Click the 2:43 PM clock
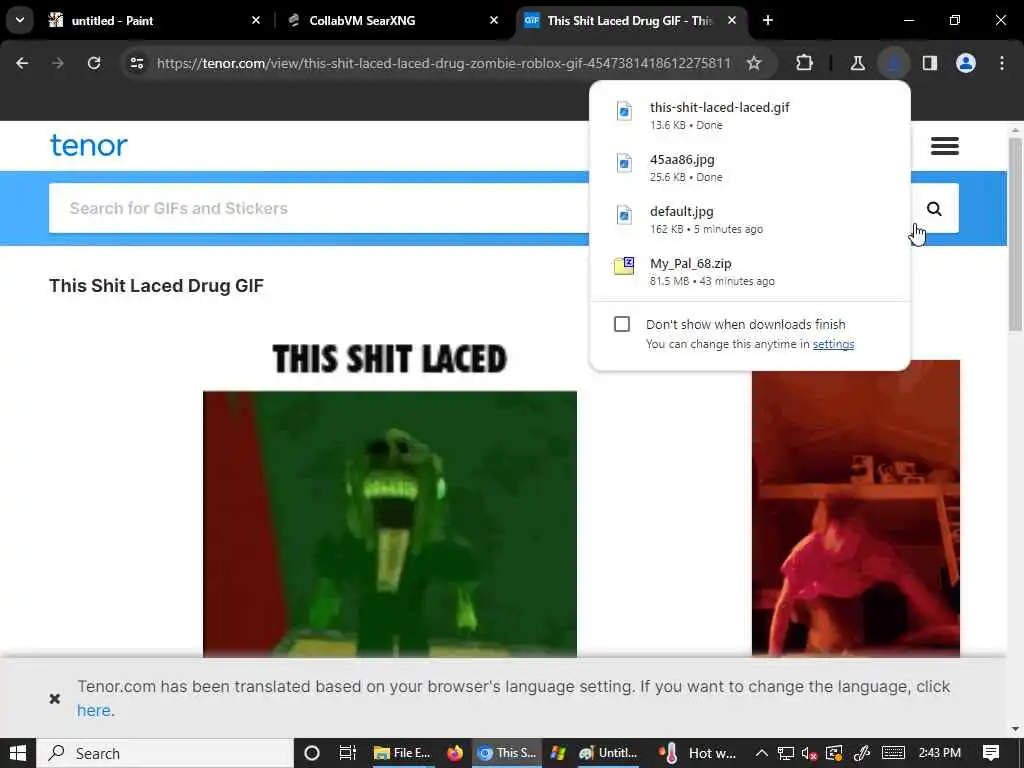Viewport: 1024px width, 768px height. pyautogui.click(x=939, y=753)
